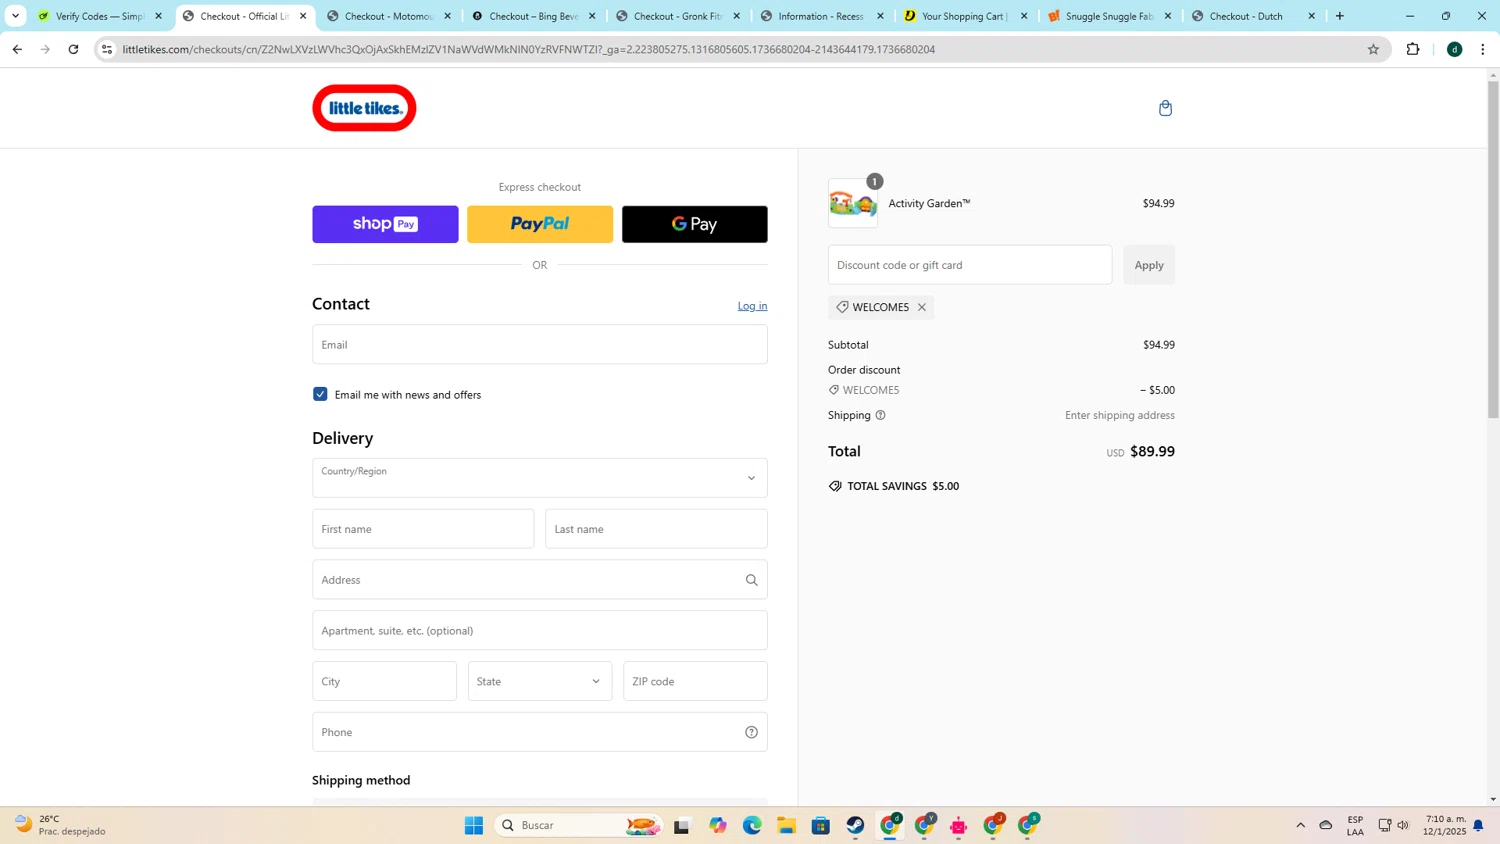Image resolution: width=1500 pixels, height=844 pixels.
Task: Go back to the previous page
Action: [x=17, y=49]
